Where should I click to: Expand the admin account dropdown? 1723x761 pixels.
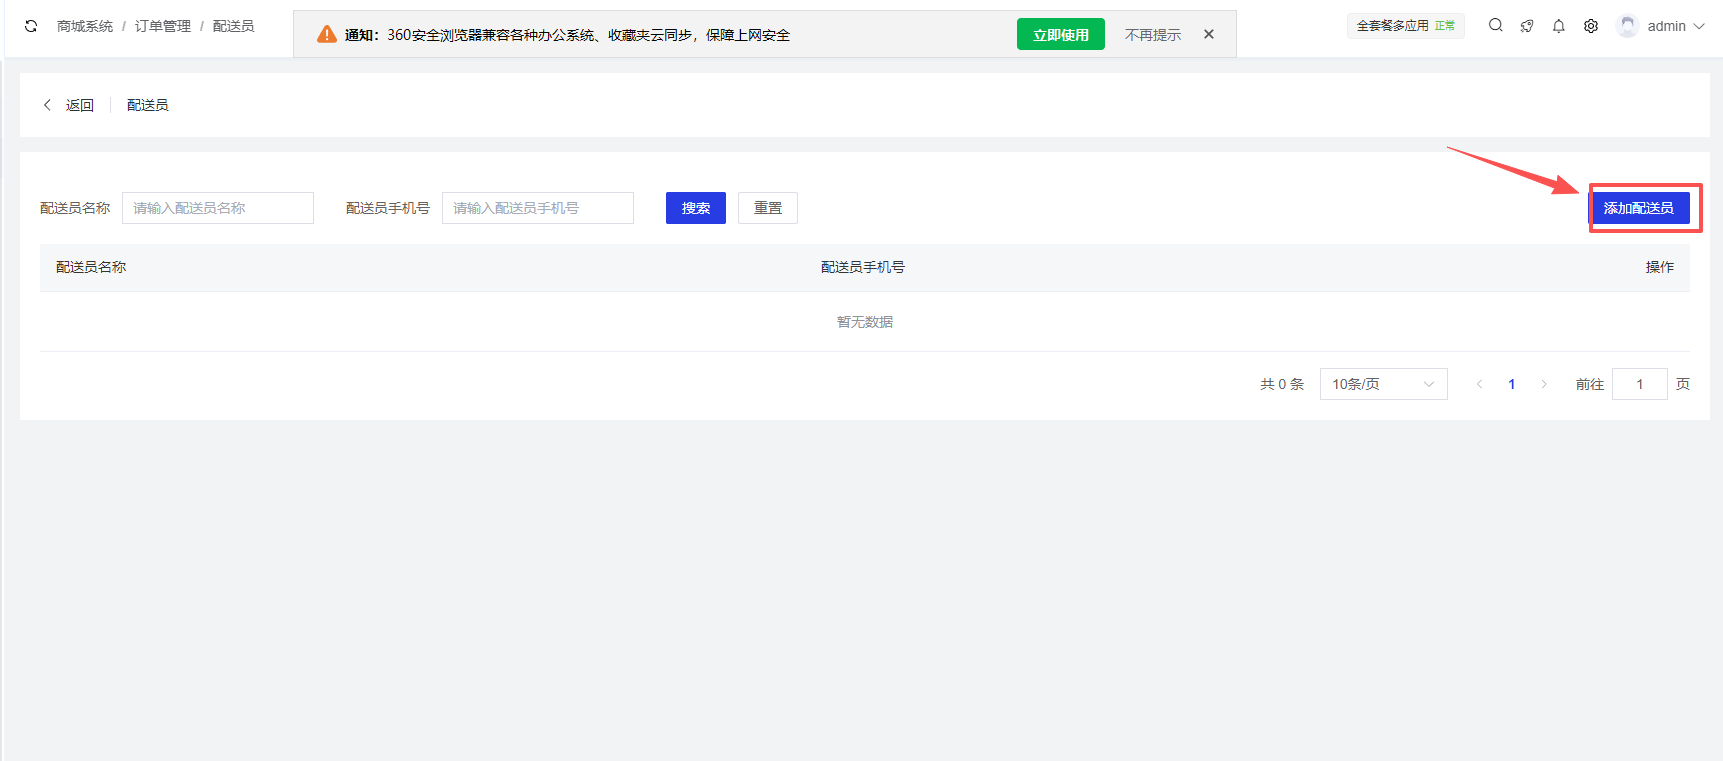(x=1699, y=26)
